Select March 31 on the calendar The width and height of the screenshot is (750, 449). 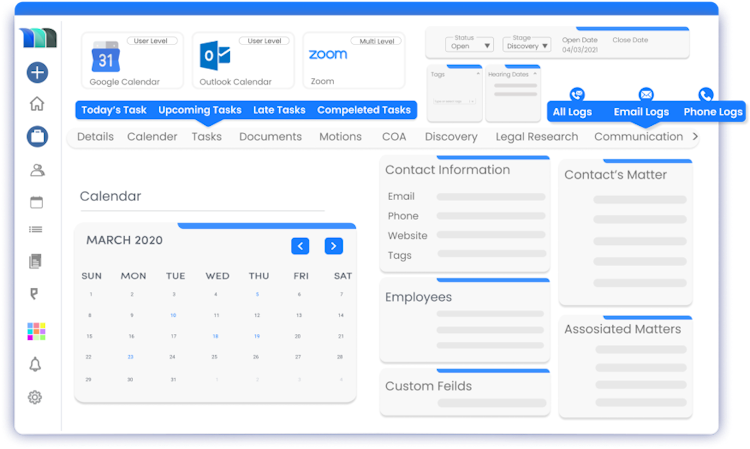[x=173, y=380]
